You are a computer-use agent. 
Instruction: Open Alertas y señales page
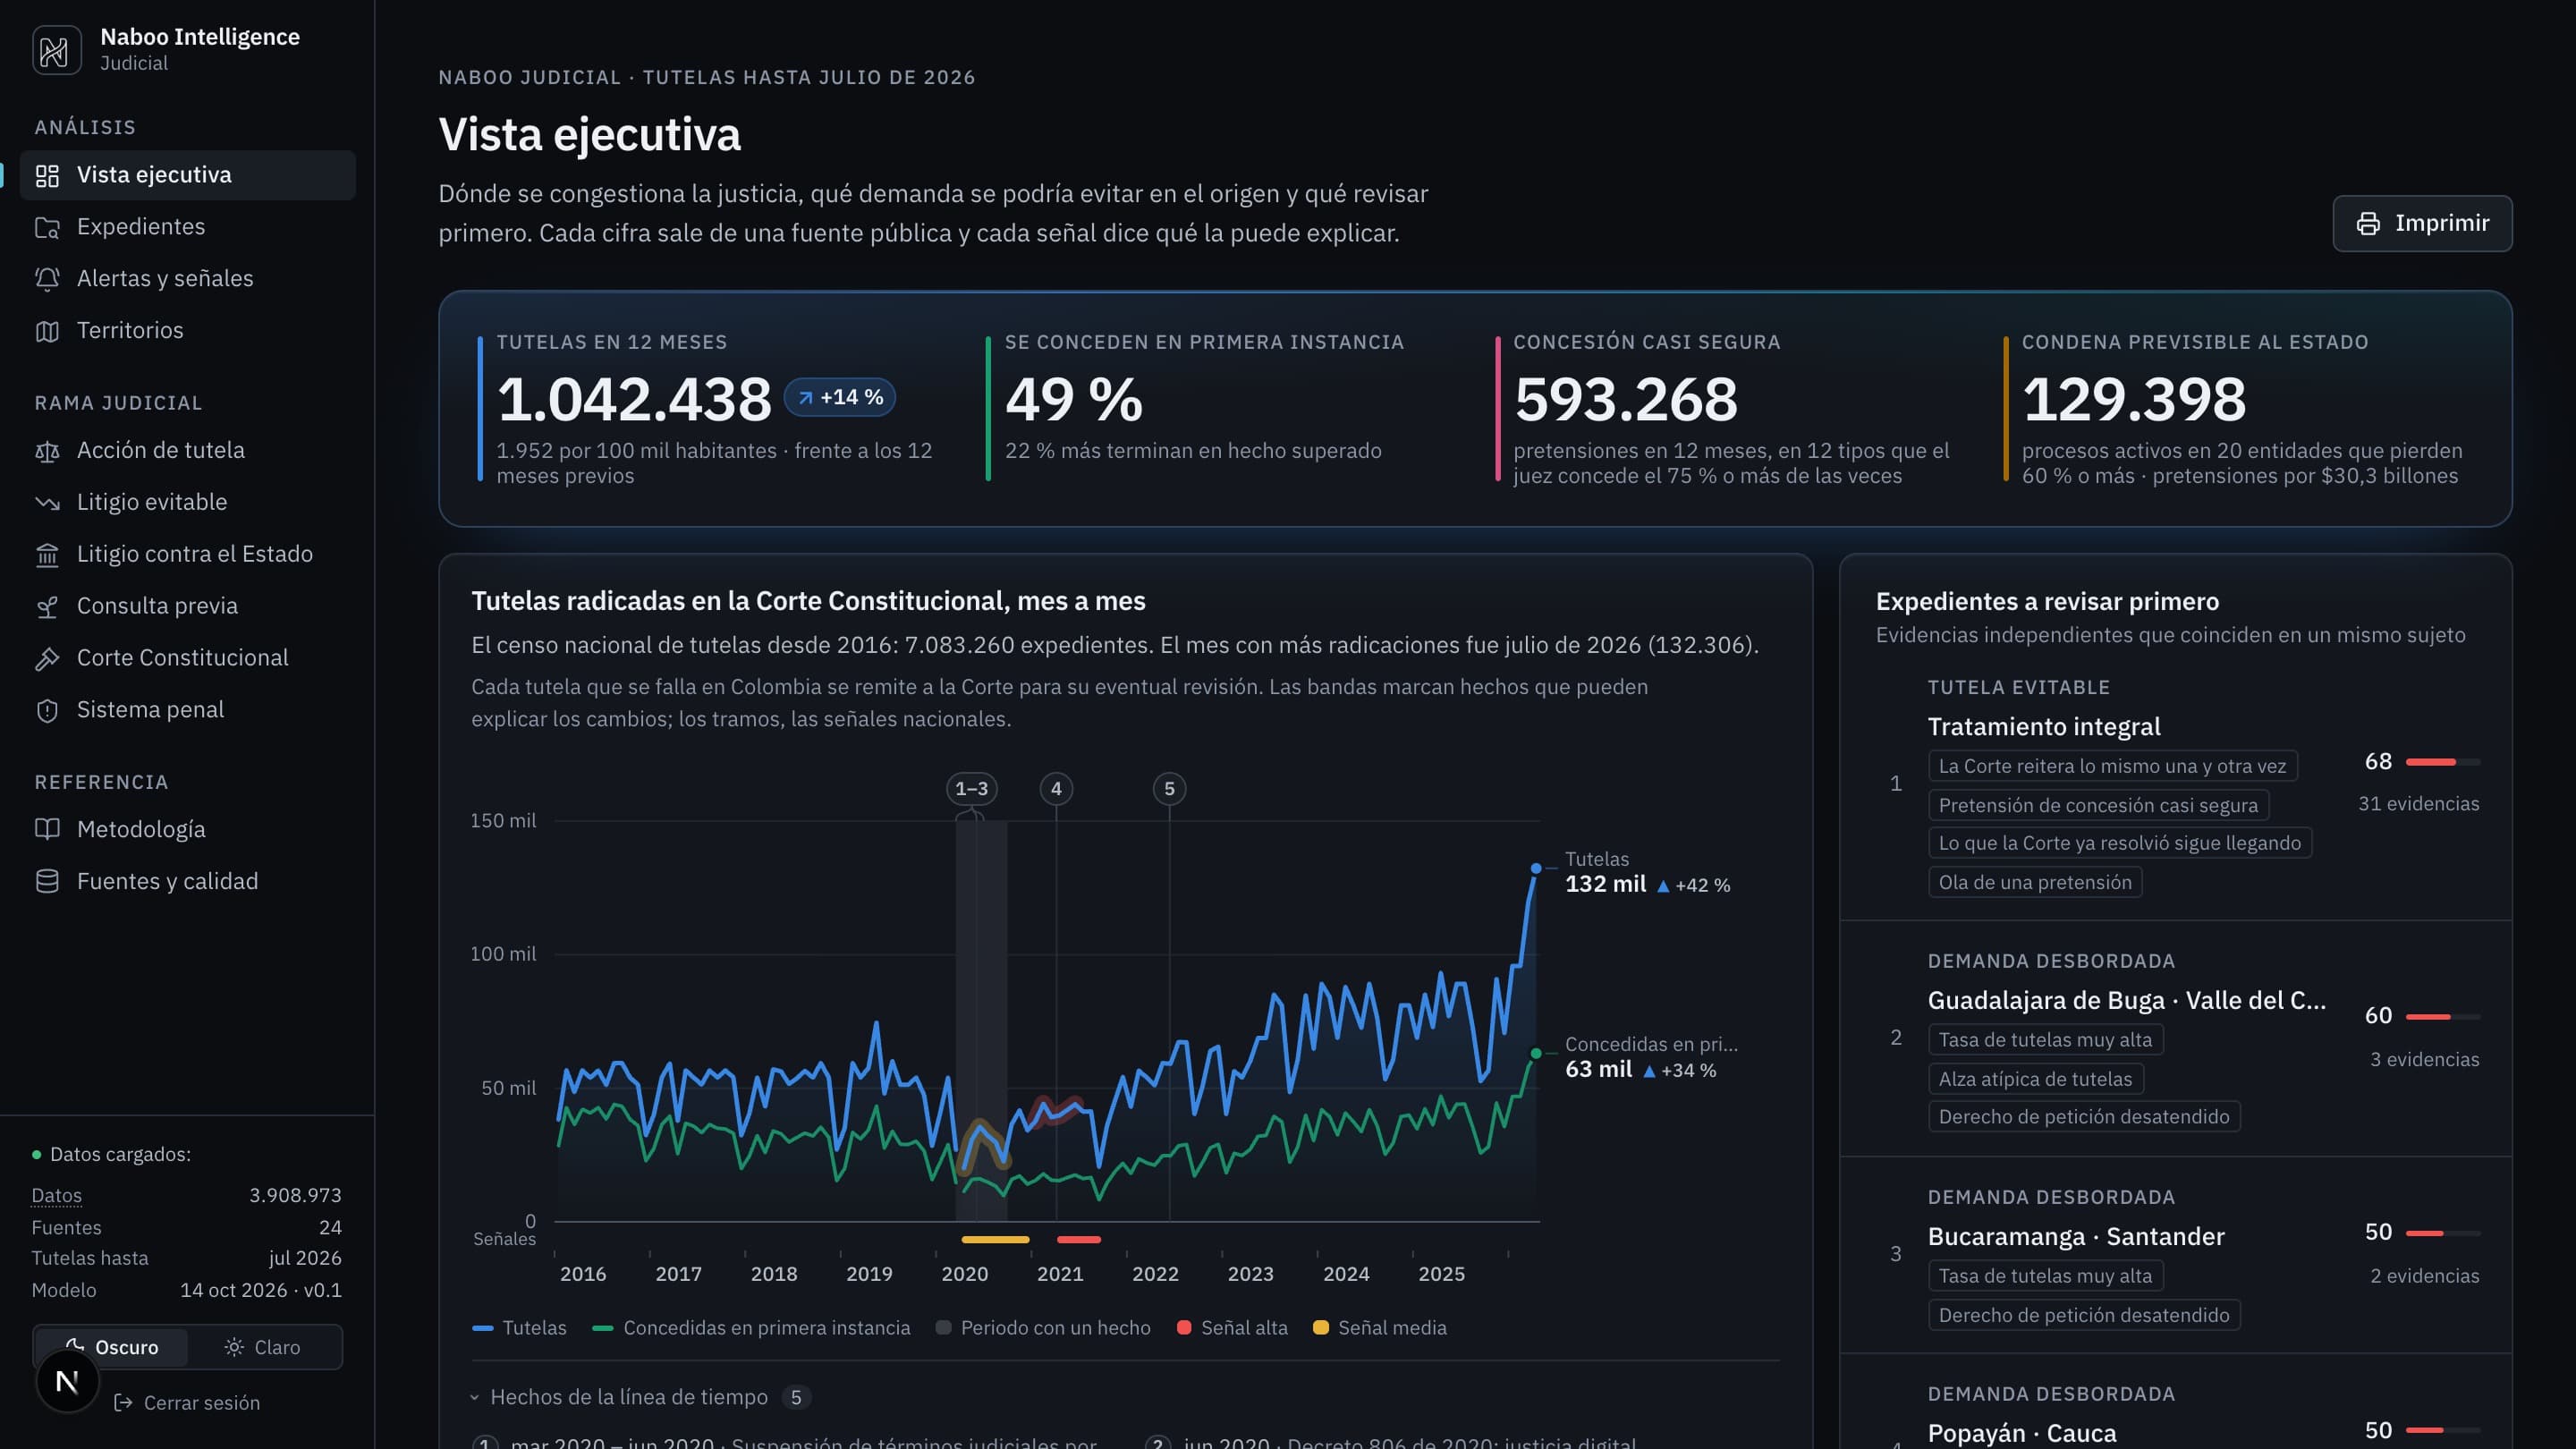pyautogui.click(x=188, y=279)
